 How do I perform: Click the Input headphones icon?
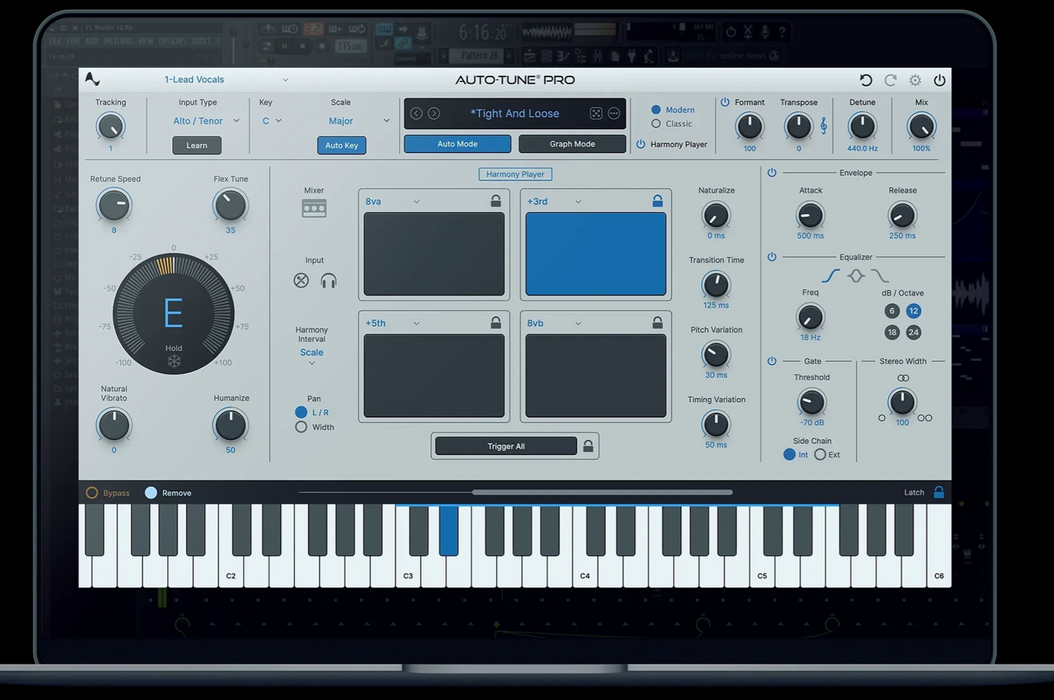[x=329, y=280]
